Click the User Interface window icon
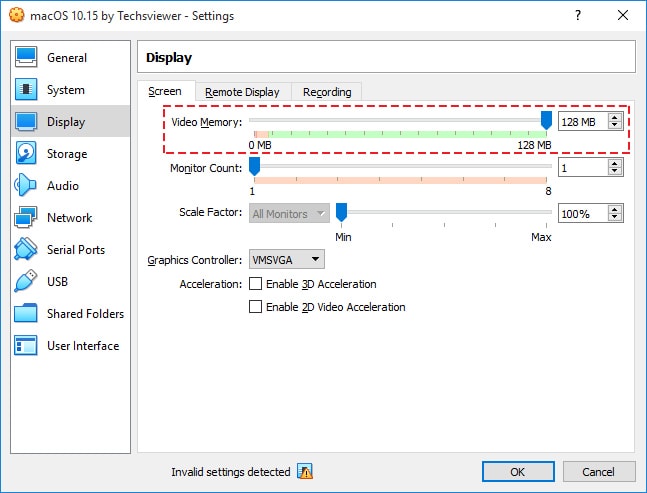Image resolution: width=647 pixels, height=493 pixels. point(26,345)
